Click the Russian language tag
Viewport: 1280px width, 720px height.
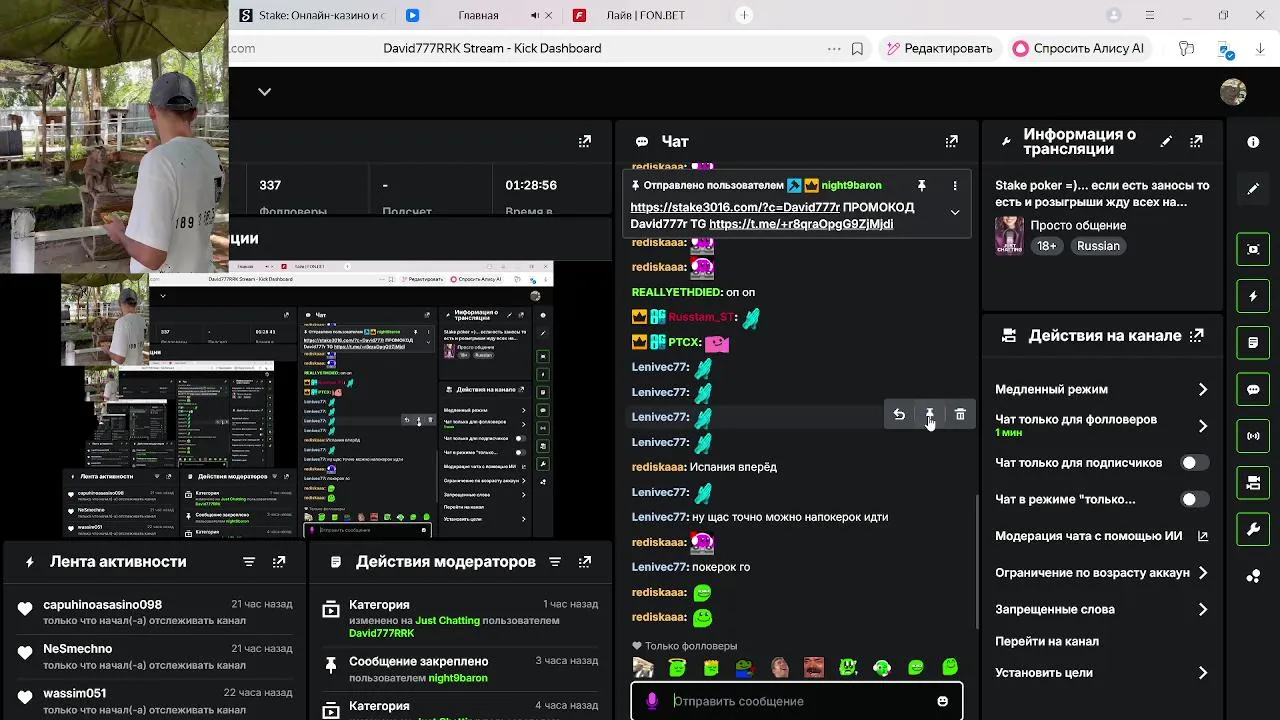tap(1098, 246)
